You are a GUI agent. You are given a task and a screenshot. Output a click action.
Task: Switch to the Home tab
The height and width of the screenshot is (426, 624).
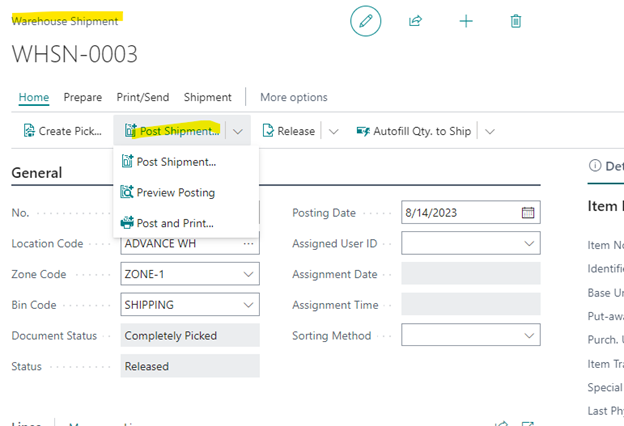pos(34,97)
